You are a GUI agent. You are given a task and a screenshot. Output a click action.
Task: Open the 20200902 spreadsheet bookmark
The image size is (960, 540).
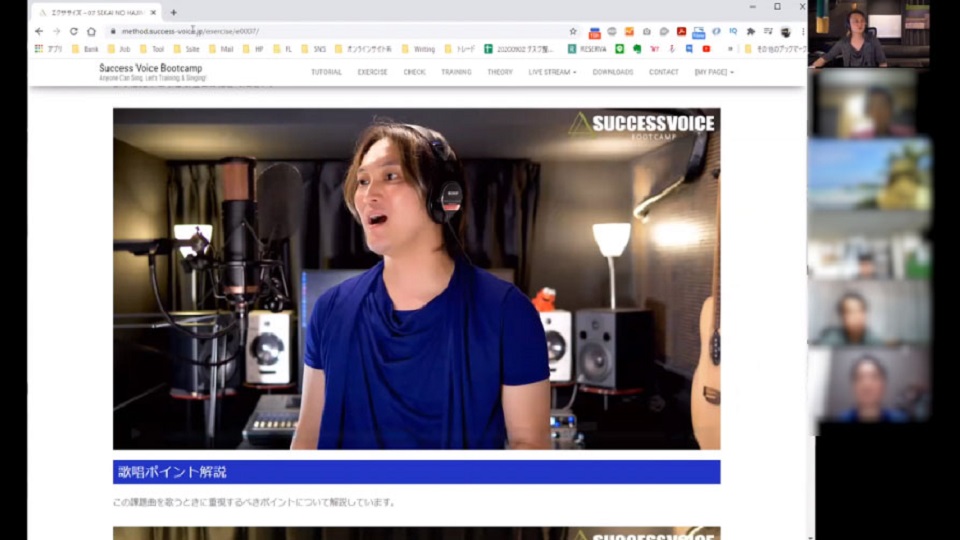pos(519,49)
